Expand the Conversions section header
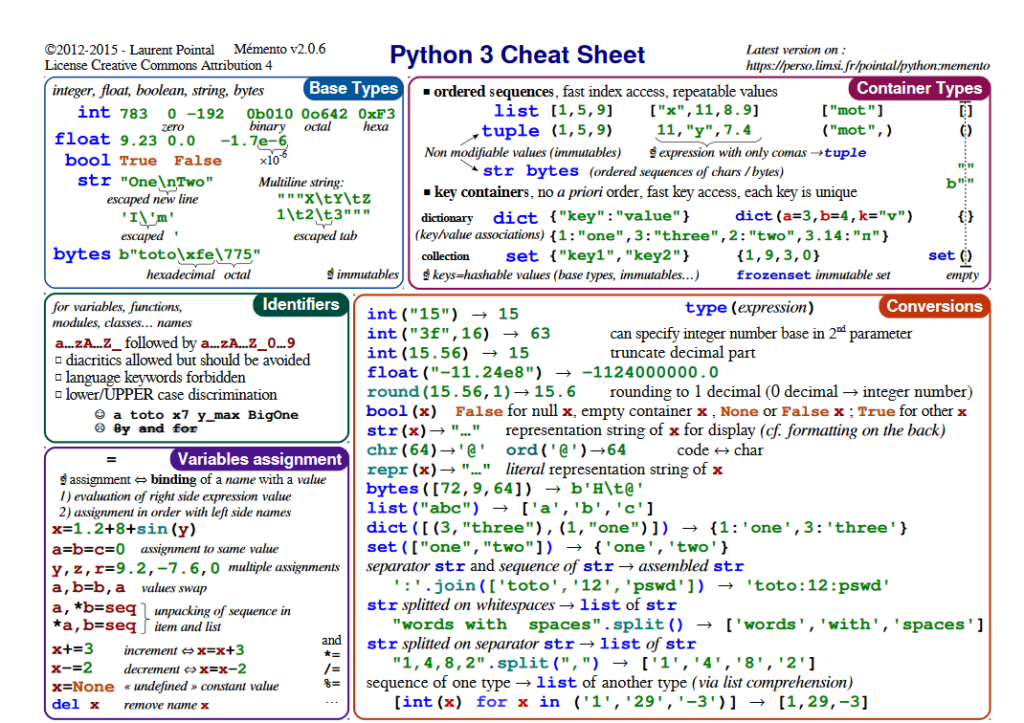The height and width of the screenshot is (723, 1024). (934, 307)
